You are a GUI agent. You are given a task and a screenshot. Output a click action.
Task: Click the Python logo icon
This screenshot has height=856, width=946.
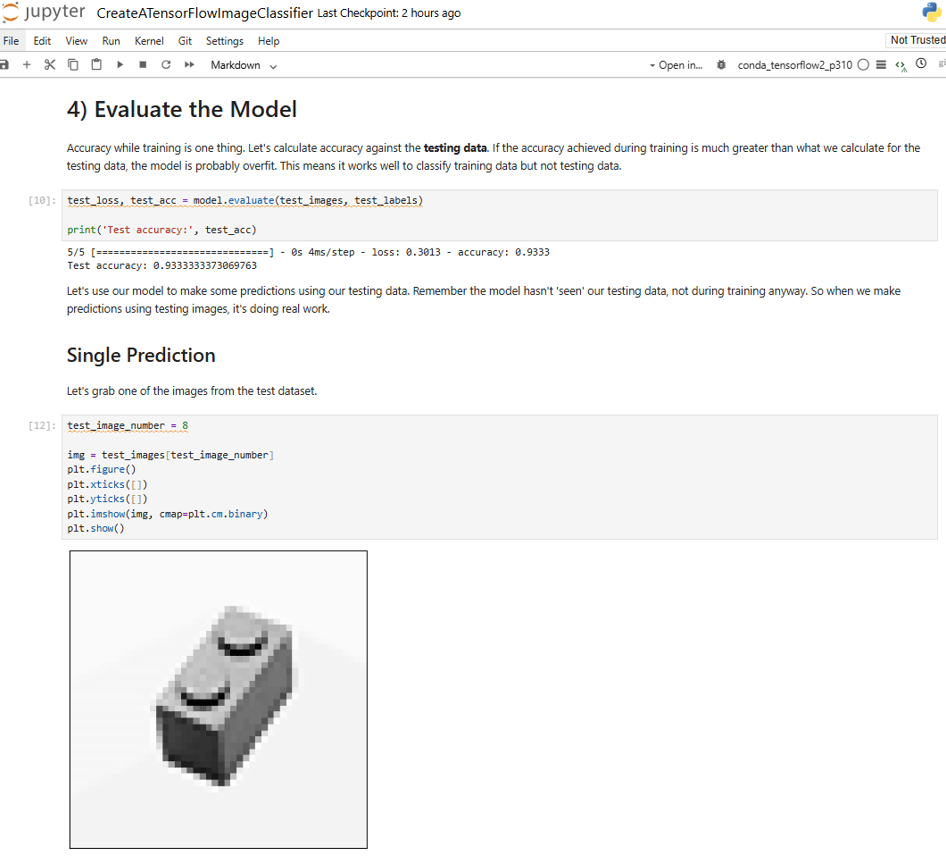pos(932,12)
